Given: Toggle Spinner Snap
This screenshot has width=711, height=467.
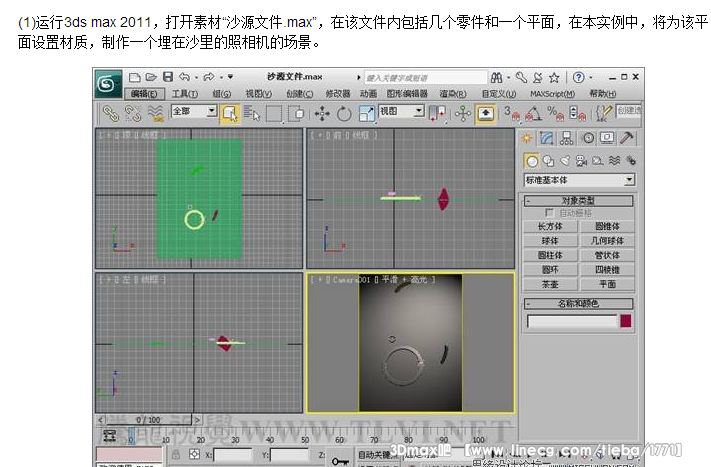Looking at the screenshot, I should tap(577, 113).
